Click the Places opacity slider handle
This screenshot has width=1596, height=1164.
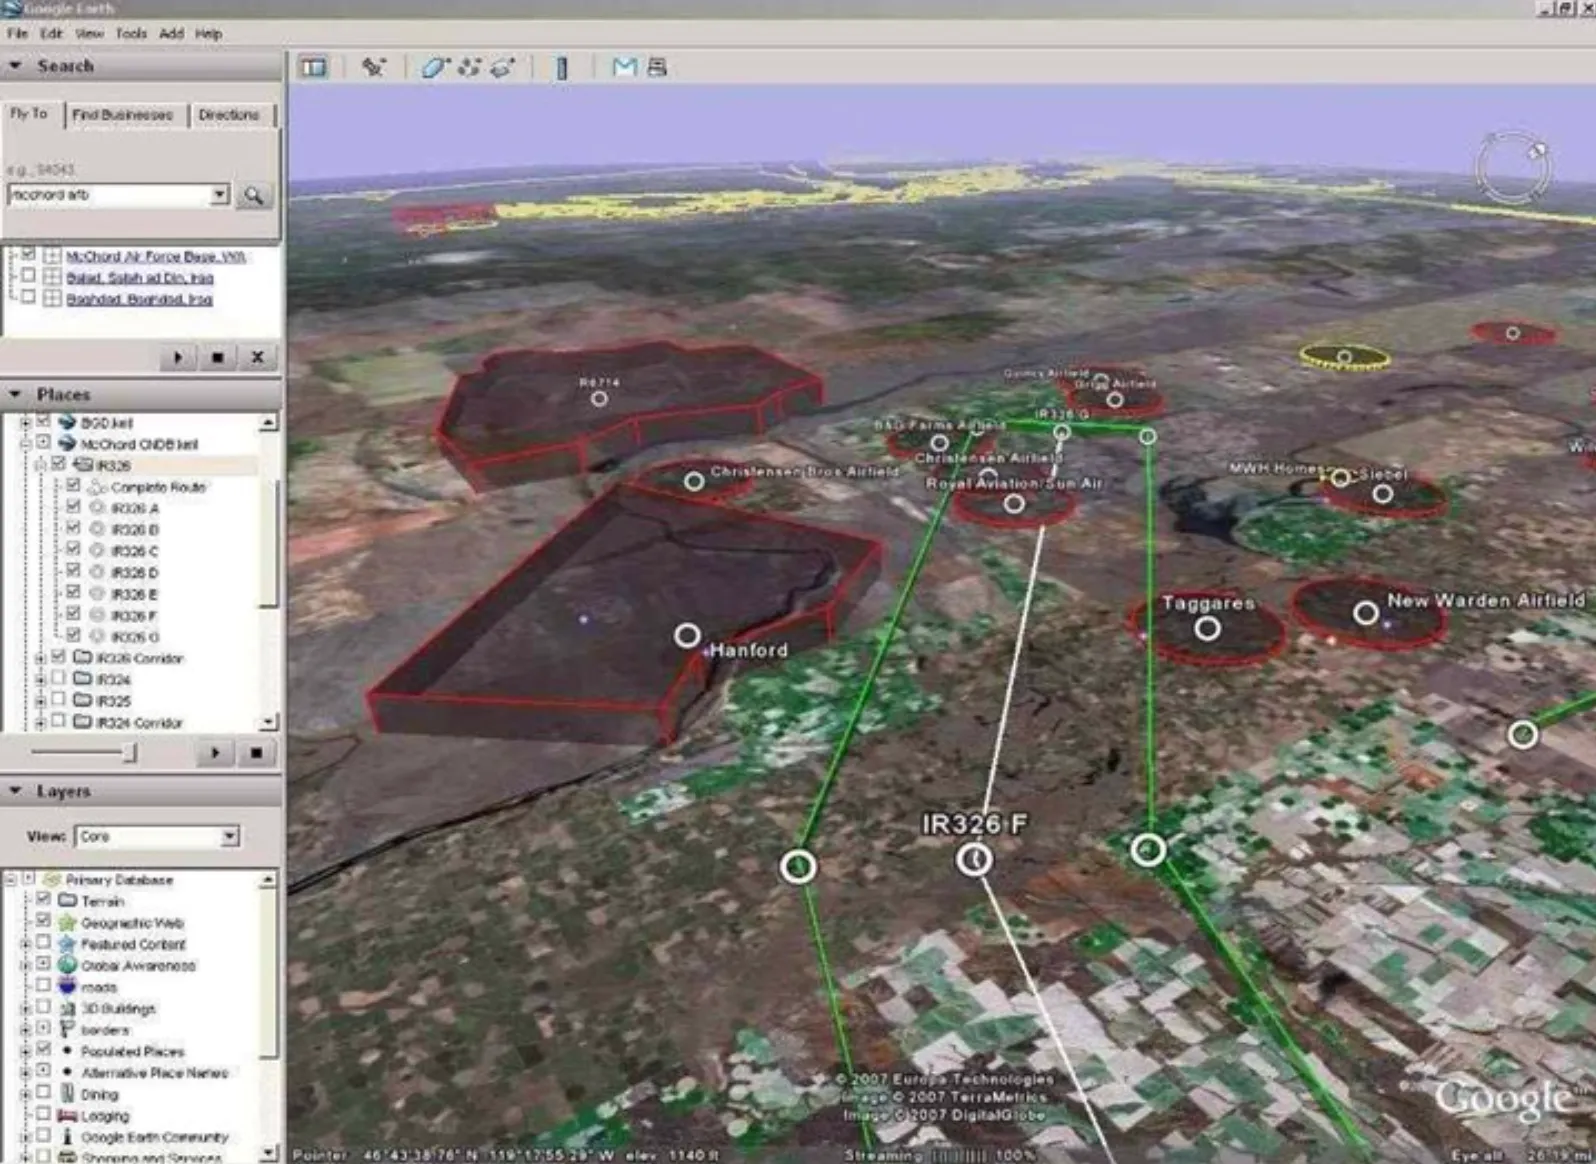click(x=129, y=752)
